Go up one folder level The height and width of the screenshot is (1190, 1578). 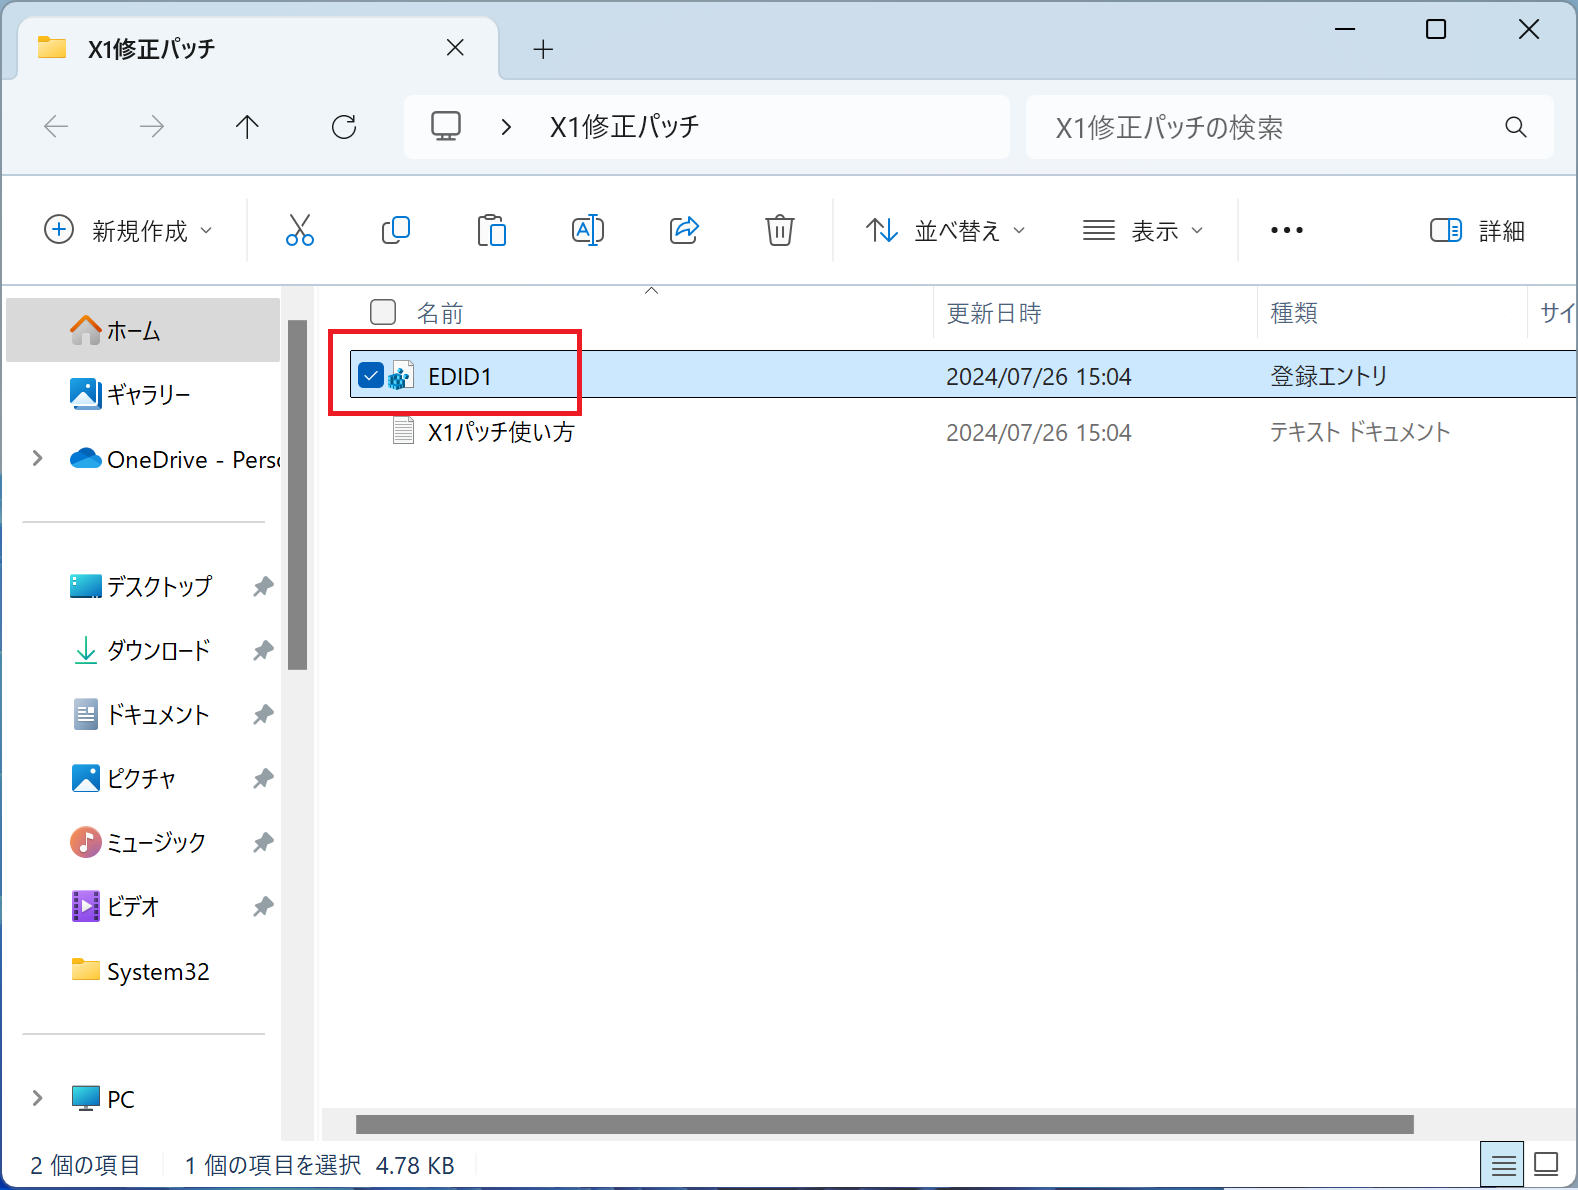tap(247, 127)
